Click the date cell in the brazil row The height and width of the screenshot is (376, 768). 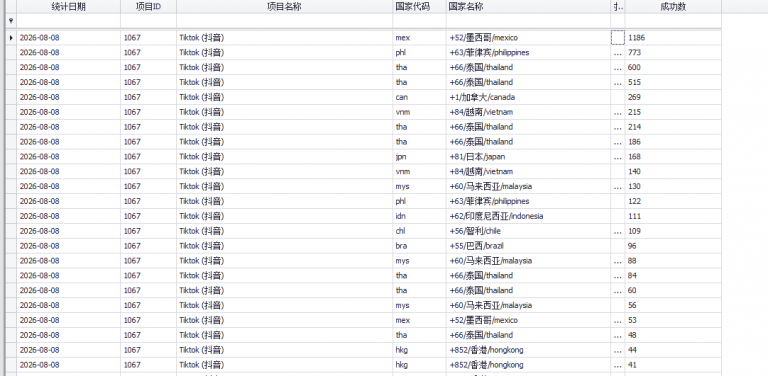pyautogui.click(x=69, y=246)
